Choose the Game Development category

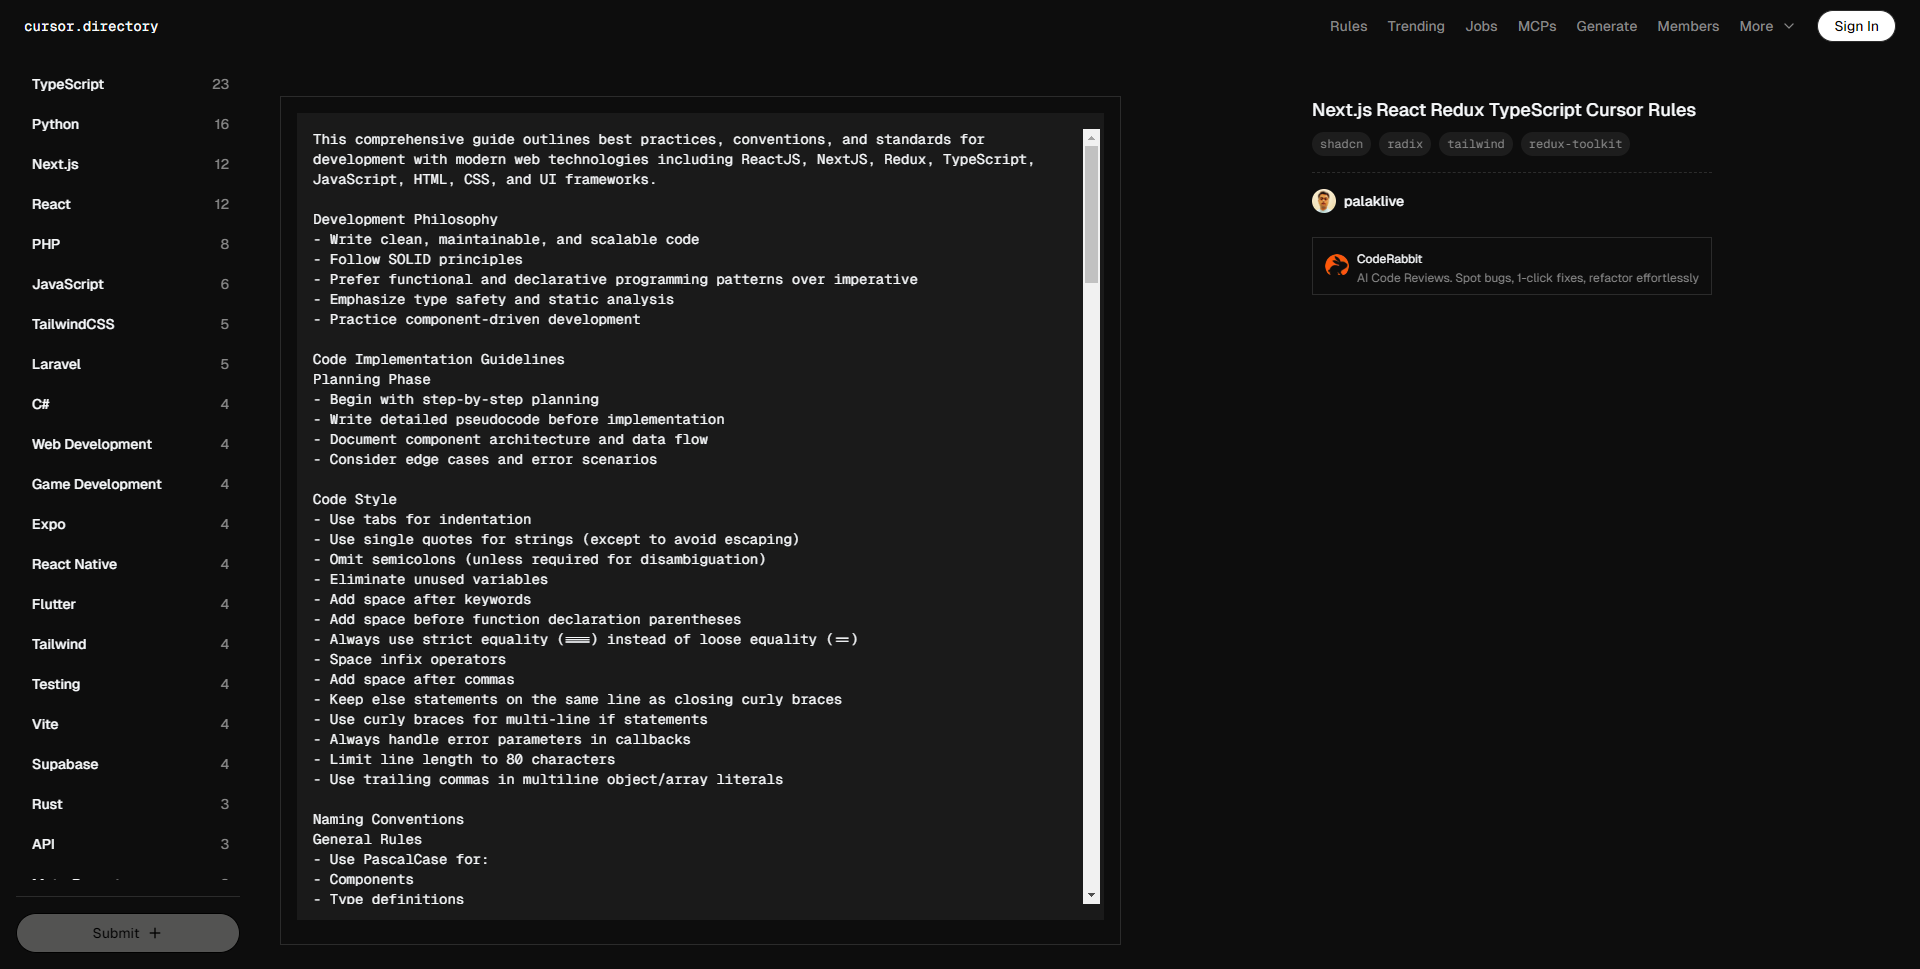pyautogui.click(x=96, y=484)
